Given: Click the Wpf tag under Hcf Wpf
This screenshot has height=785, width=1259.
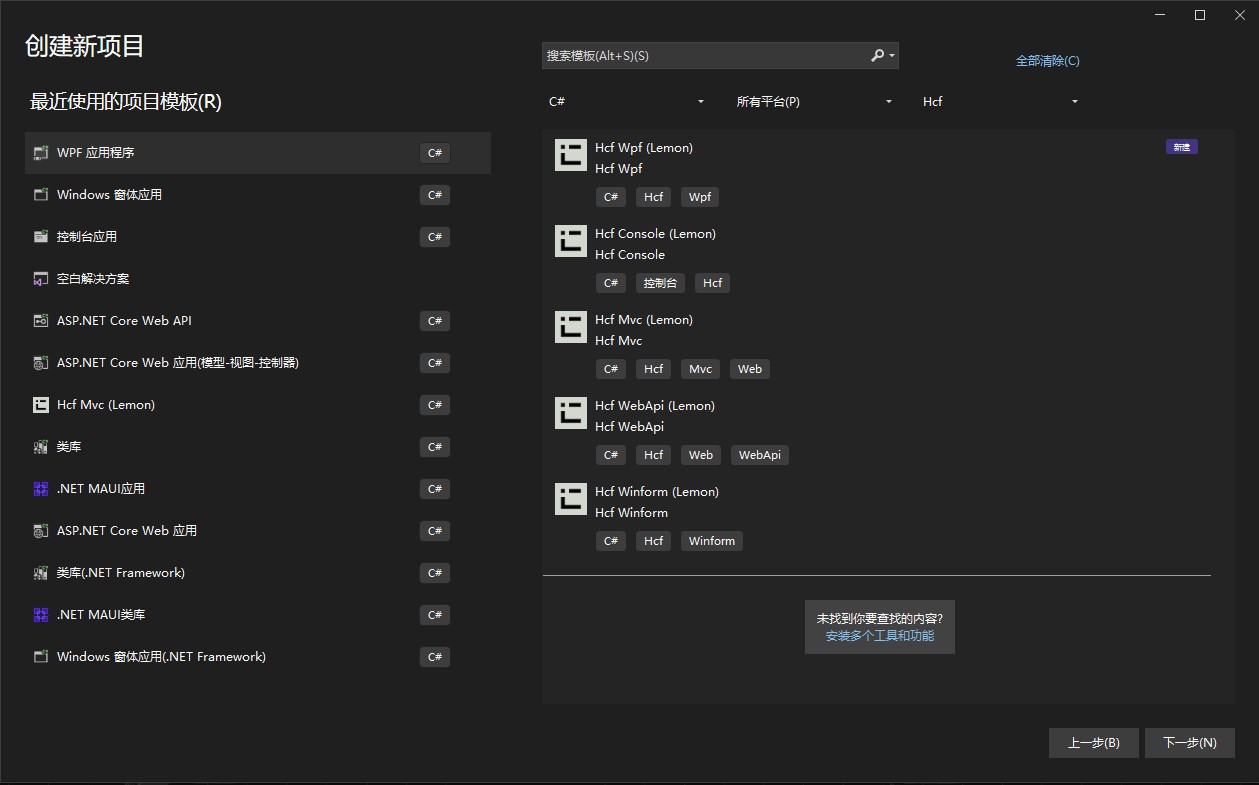Looking at the screenshot, I should [700, 197].
